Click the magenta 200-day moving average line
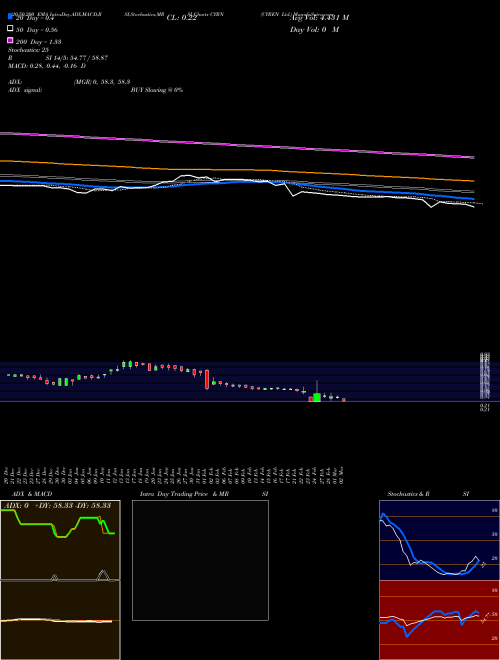 (237, 145)
